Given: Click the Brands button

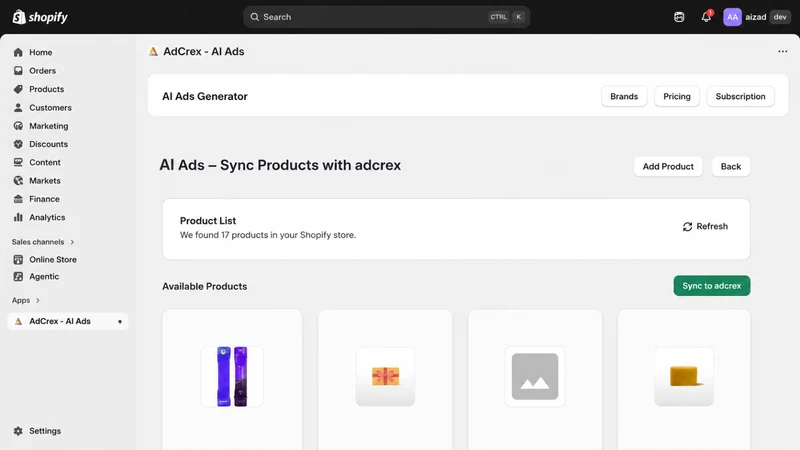Looking at the screenshot, I should 624,96.
